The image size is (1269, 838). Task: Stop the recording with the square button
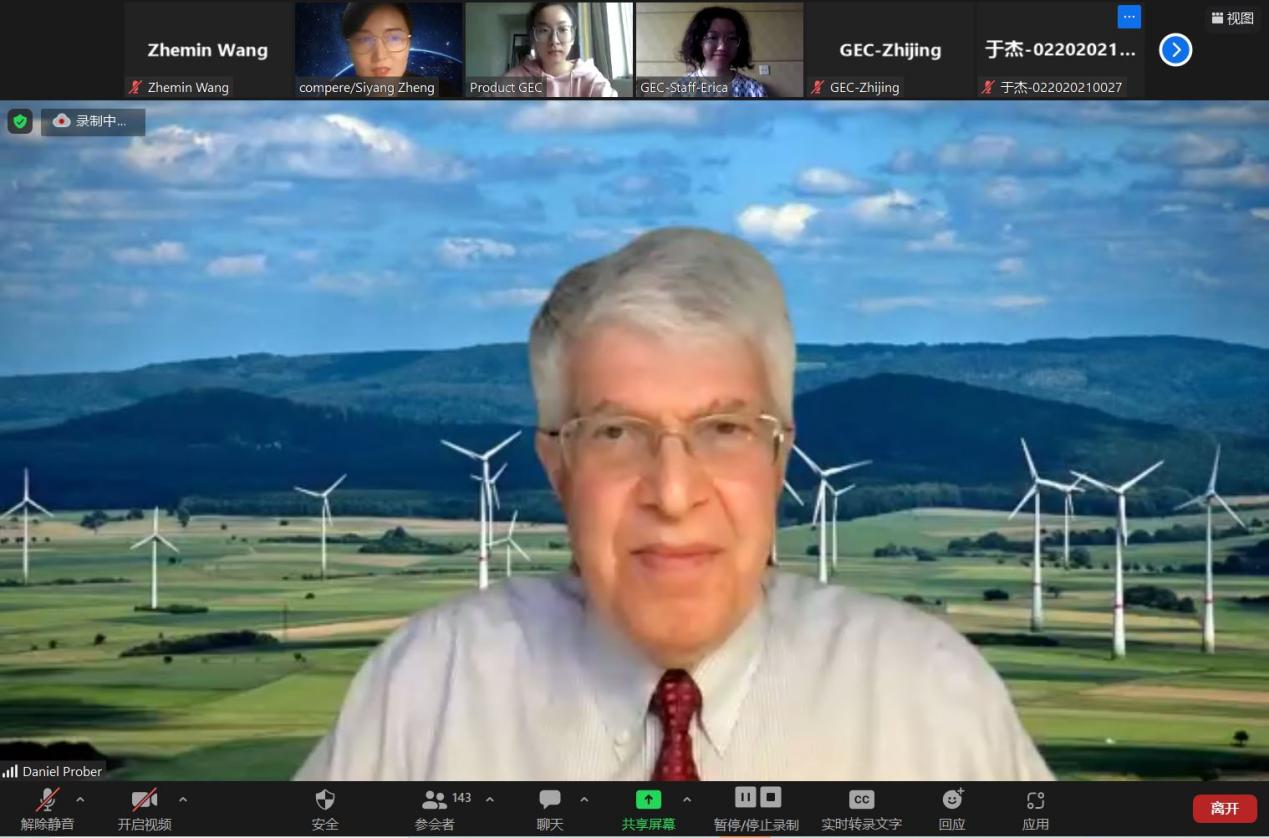tap(770, 797)
